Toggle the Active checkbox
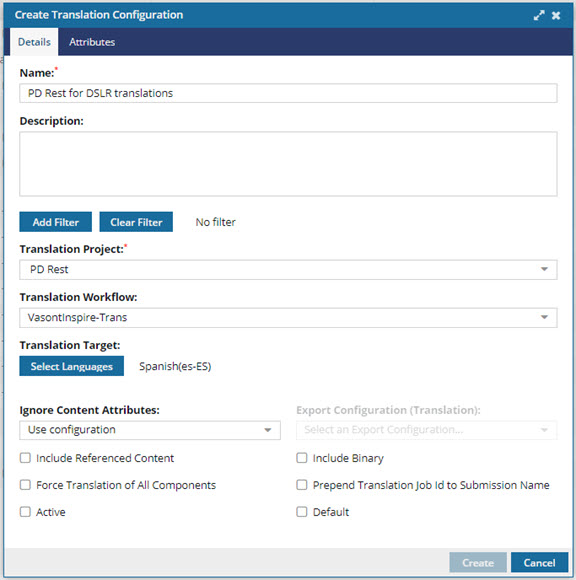 (25, 512)
